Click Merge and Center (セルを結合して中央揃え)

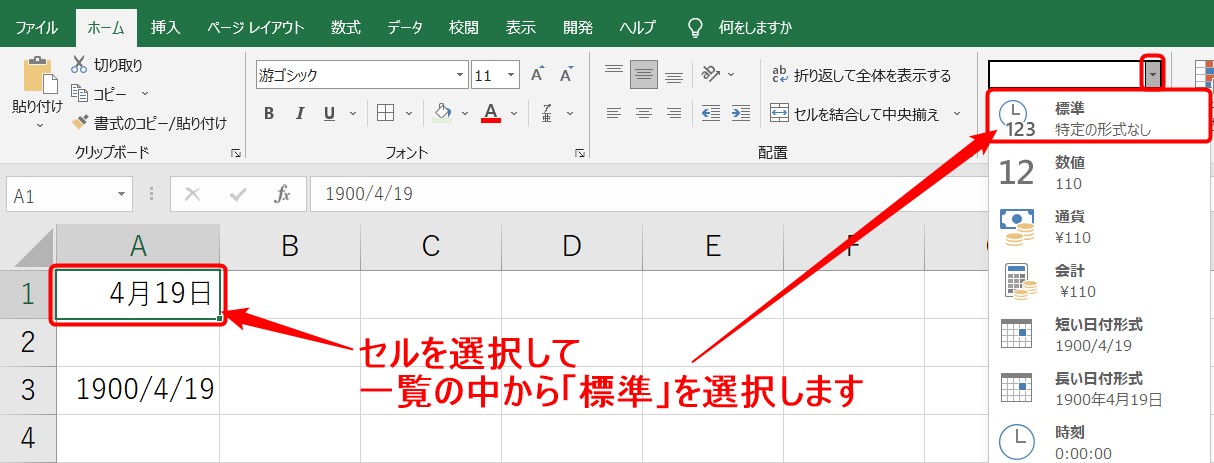(x=856, y=113)
